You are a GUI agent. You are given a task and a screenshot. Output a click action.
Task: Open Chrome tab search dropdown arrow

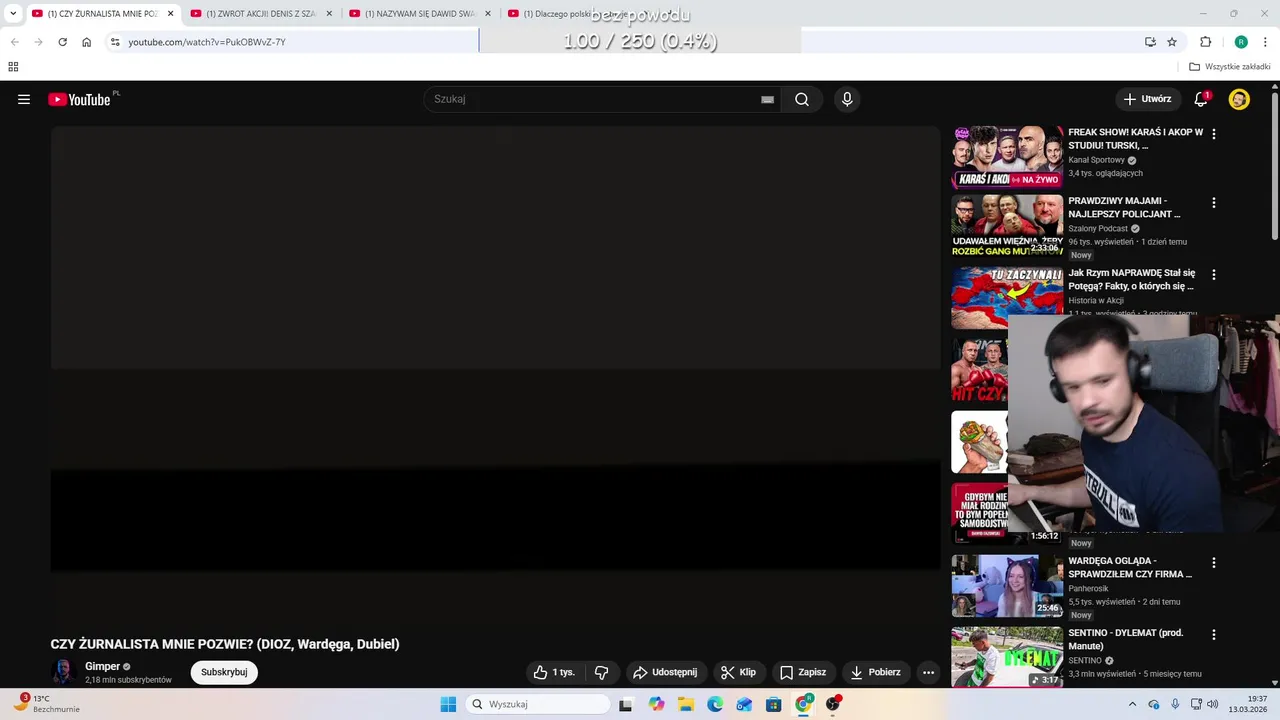click(13, 14)
